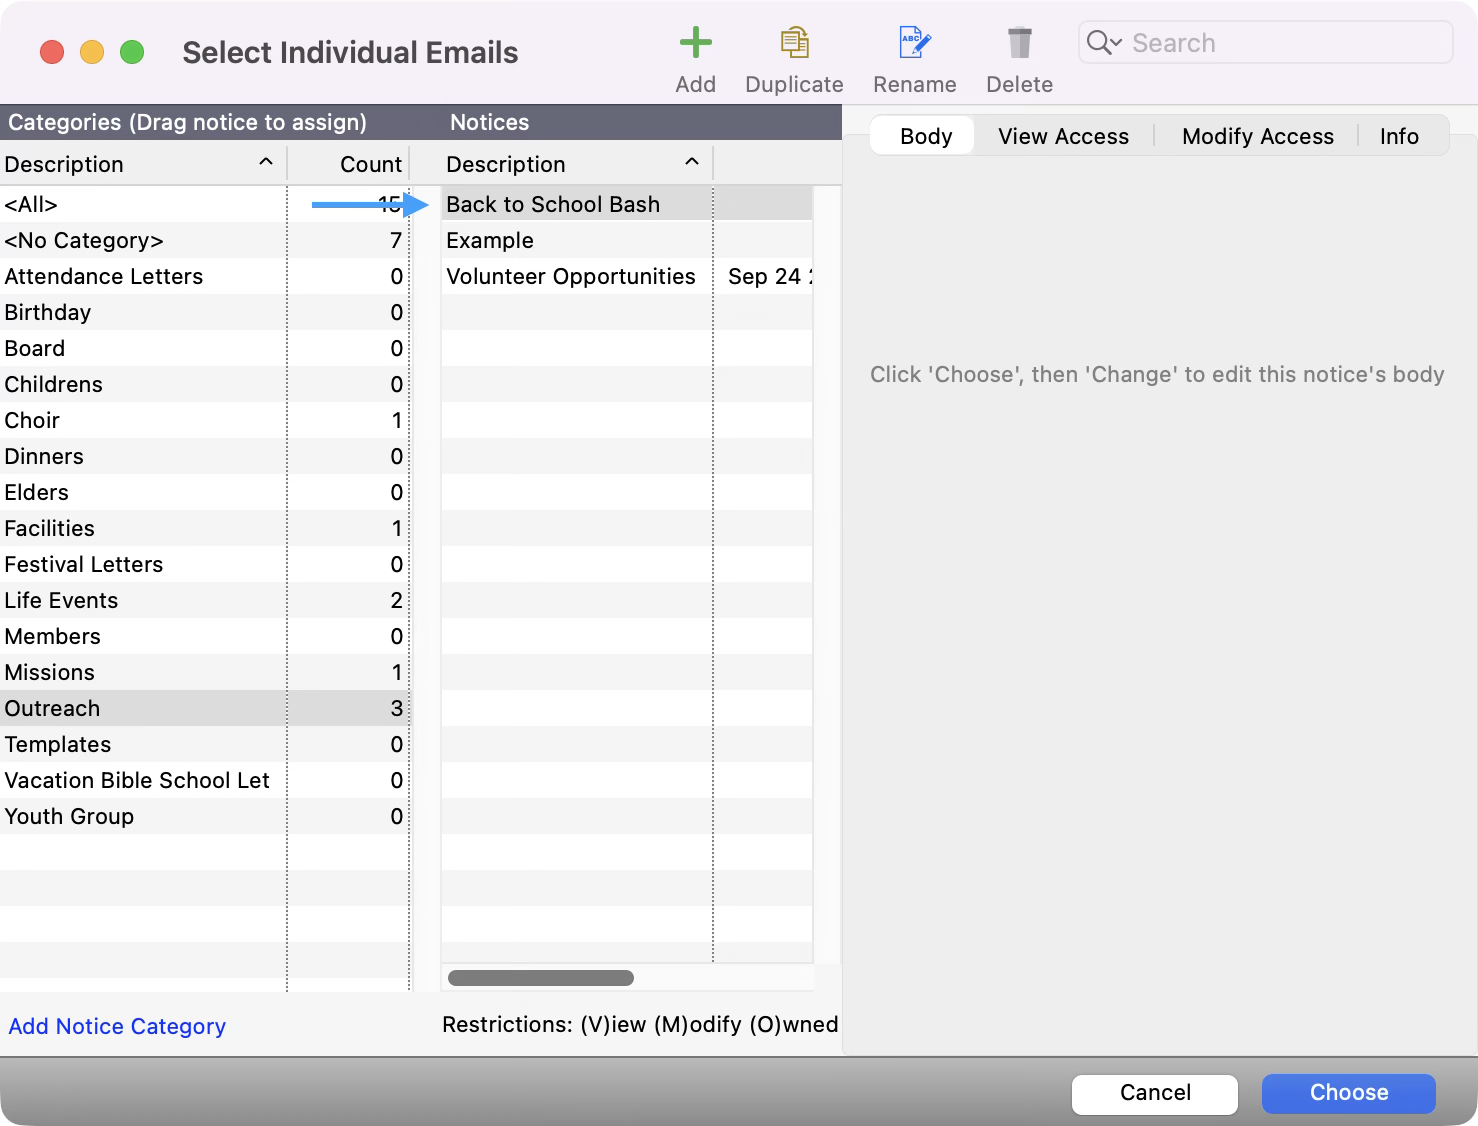Click the Duplicate notice icon
1478x1126 pixels.
point(794,43)
